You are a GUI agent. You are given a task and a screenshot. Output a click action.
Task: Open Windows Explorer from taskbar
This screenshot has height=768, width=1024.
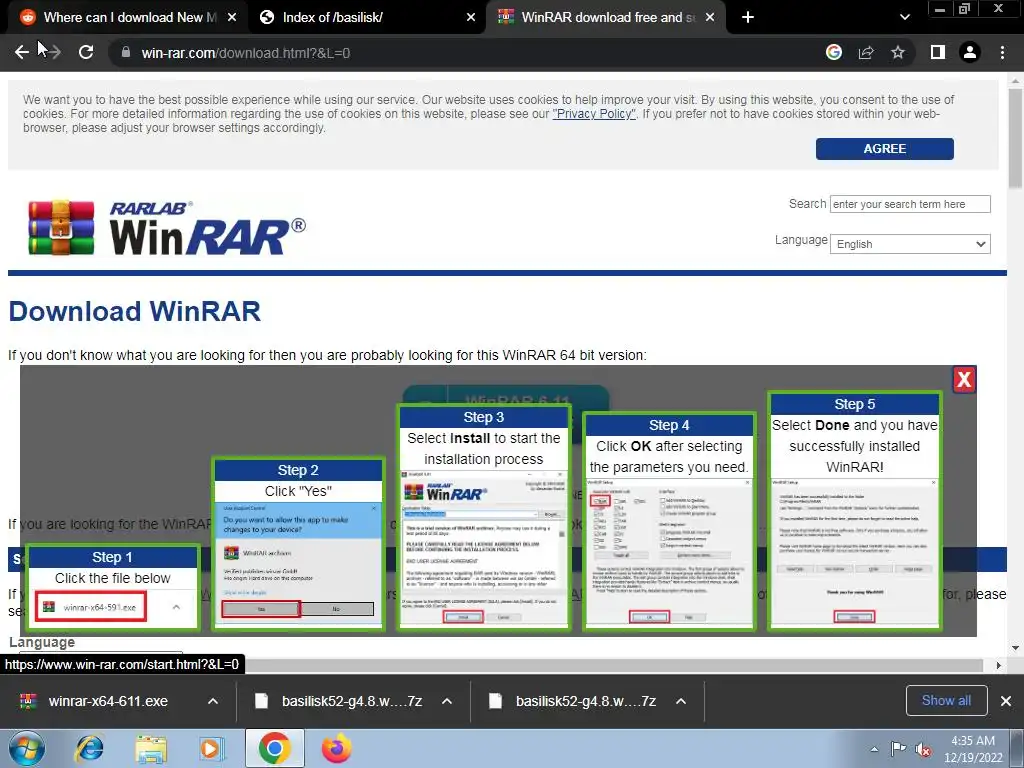pos(151,749)
